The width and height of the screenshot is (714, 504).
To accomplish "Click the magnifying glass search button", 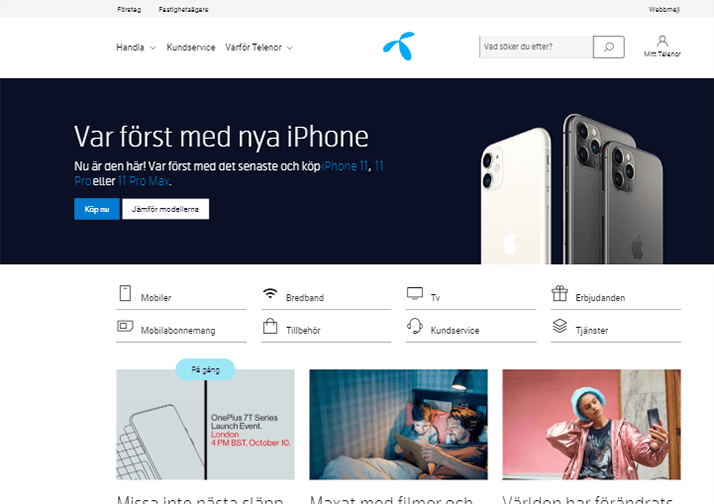I will (x=608, y=47).
